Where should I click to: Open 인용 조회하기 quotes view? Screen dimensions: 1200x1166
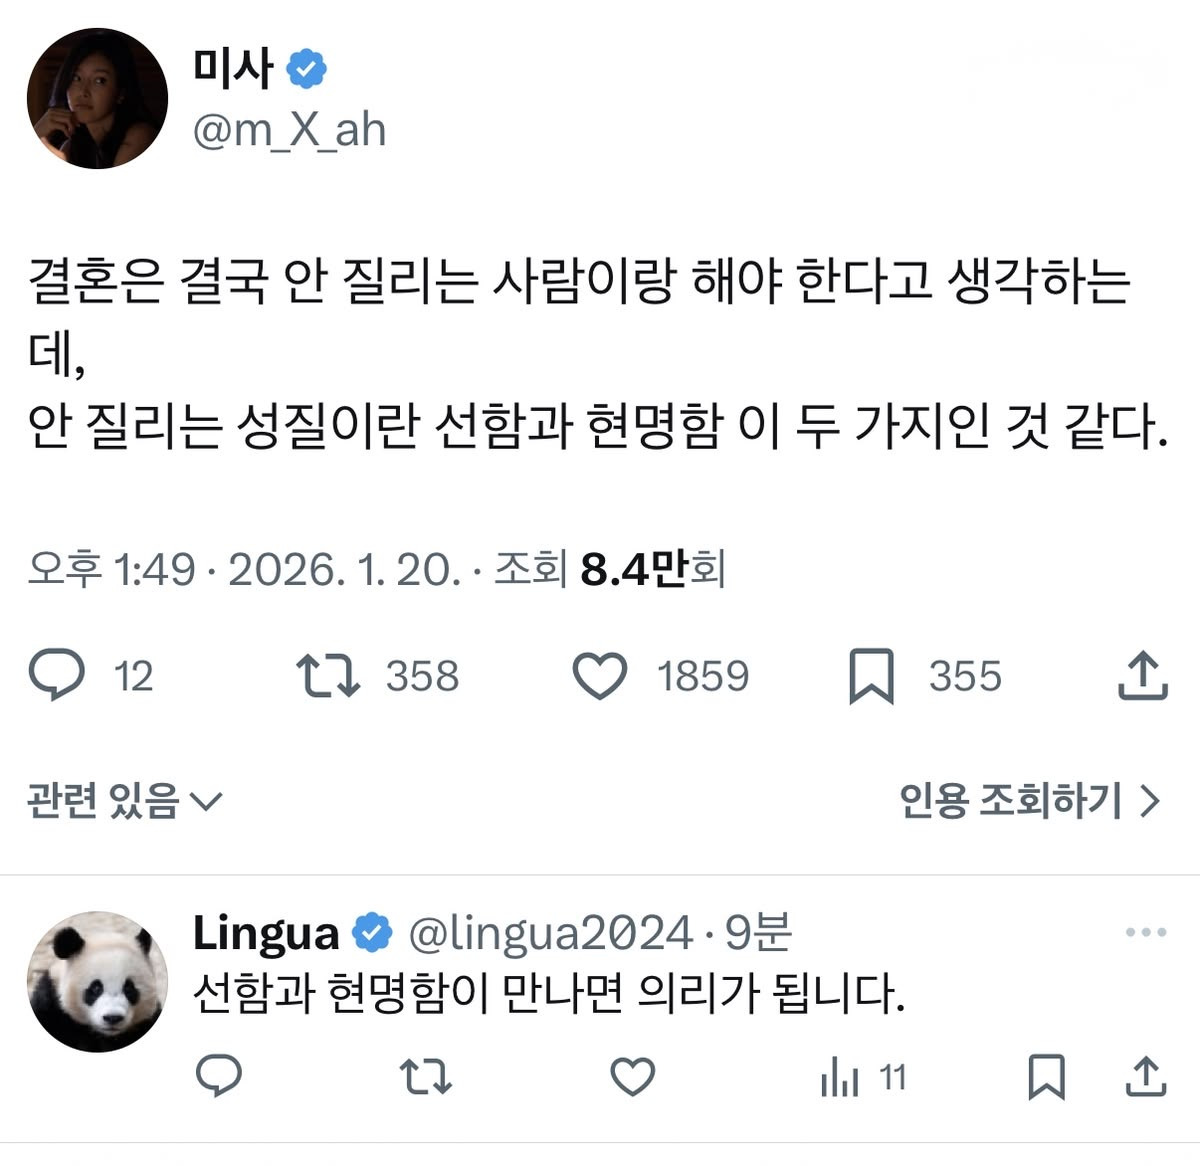(1030, 801)
